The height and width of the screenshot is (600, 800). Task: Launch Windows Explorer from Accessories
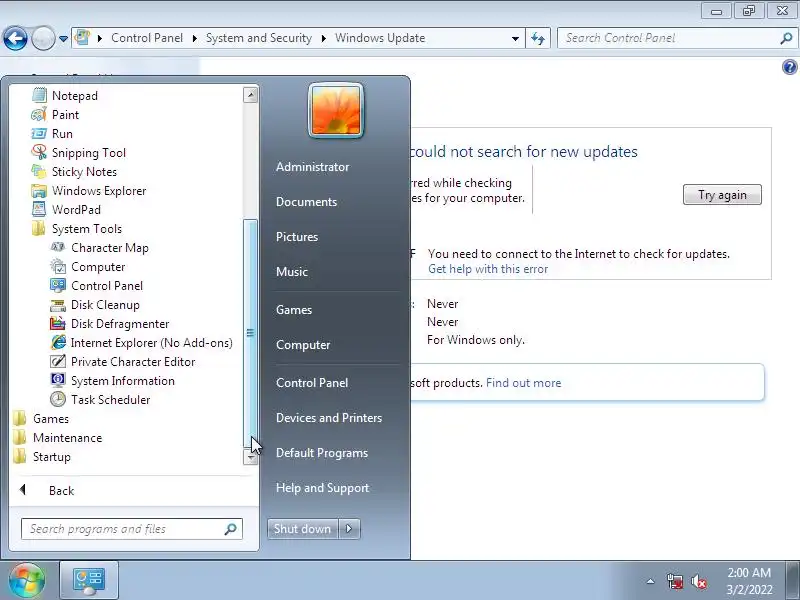click(89, 191)
